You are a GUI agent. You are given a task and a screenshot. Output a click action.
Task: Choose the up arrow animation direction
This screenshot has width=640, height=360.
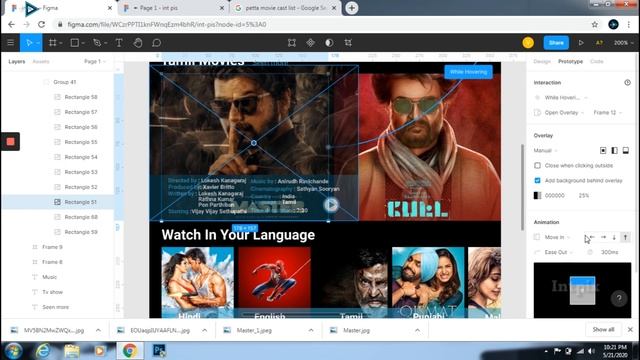click(x=625, y=237)
